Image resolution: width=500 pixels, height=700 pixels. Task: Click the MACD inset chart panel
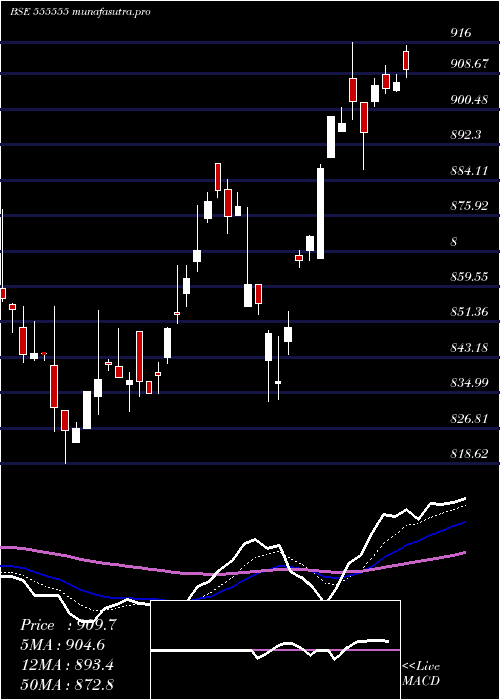275,650
